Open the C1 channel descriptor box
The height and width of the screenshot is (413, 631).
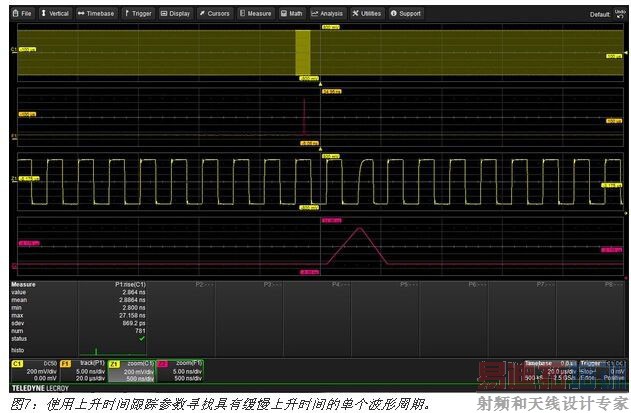pyautogui.click(x=35, y=371)
